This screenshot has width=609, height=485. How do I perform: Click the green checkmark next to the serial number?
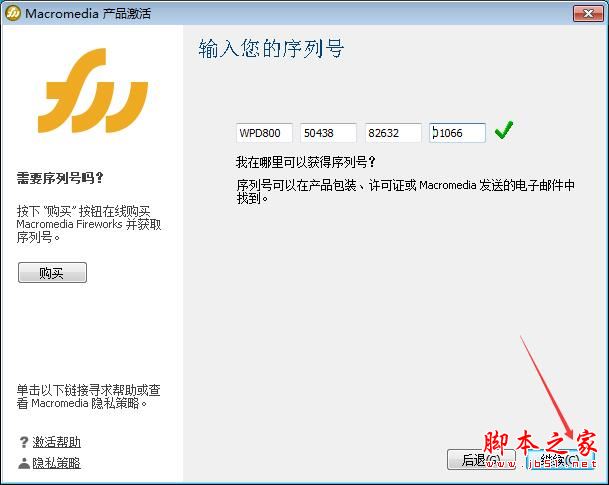point(504,130)
